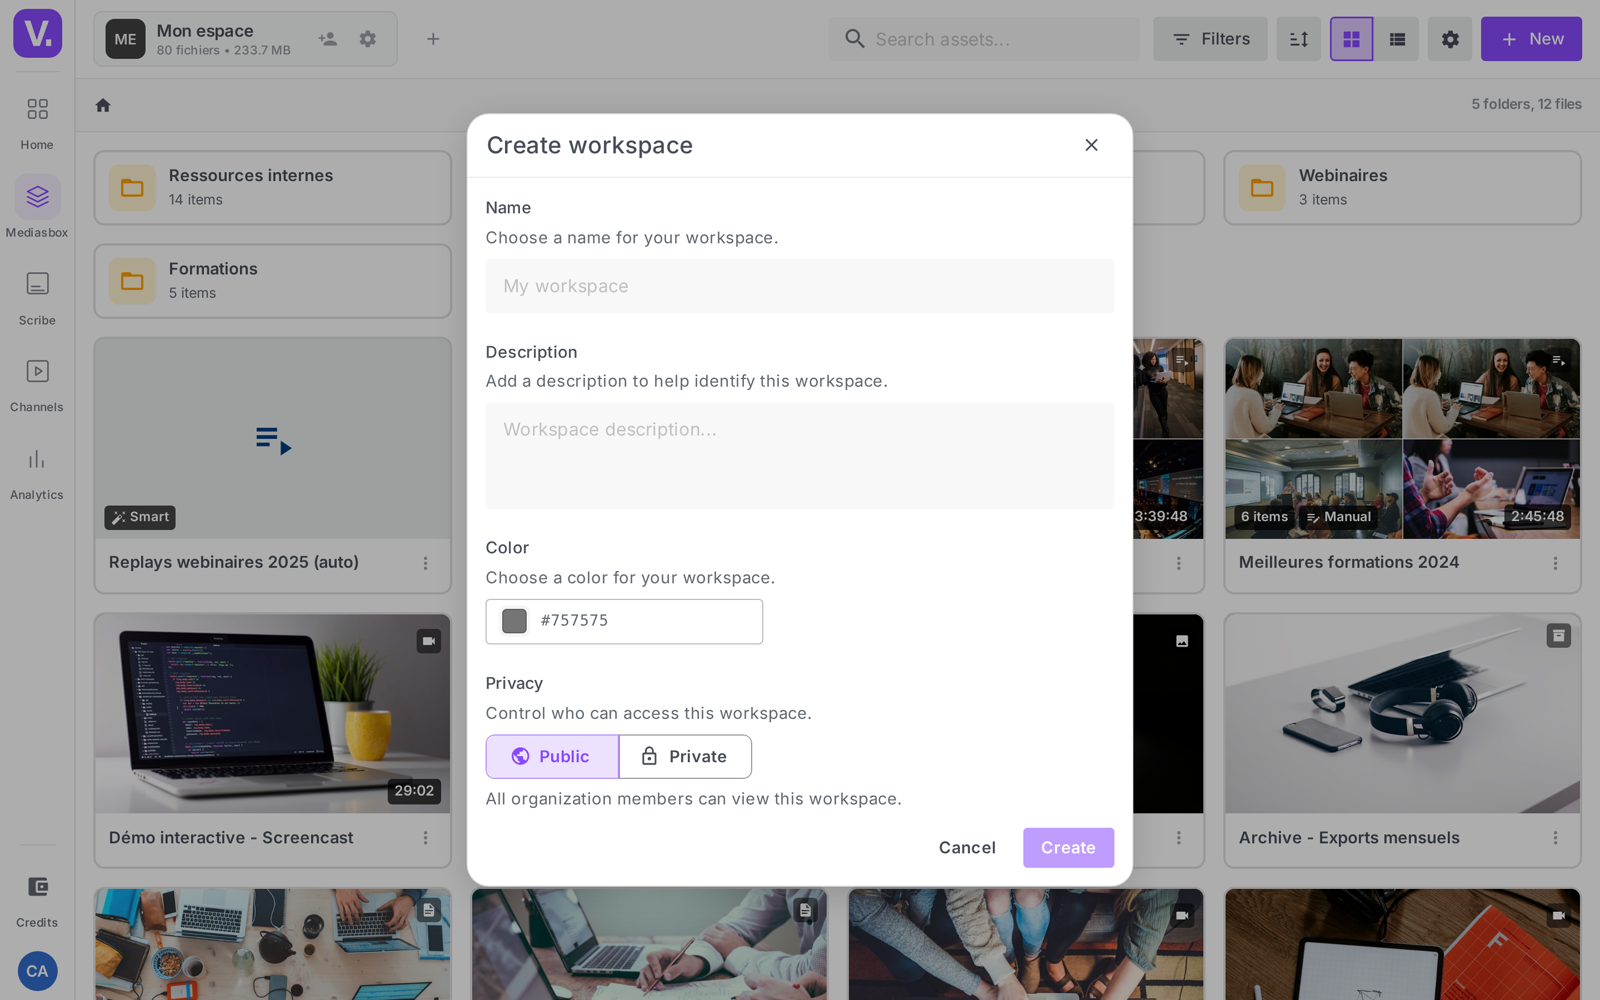Open more options for Replays webinaires 2025
The height and width of the screenshot is (1000, 1600).
[425, 563]
